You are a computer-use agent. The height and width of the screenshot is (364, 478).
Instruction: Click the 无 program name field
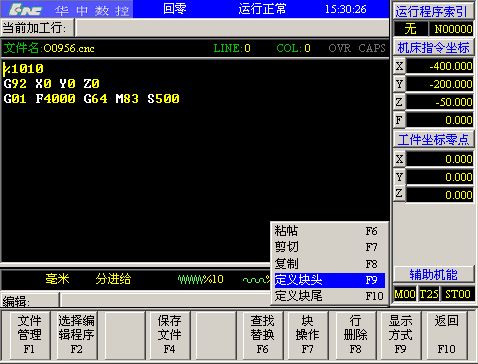tap(411, 29)
